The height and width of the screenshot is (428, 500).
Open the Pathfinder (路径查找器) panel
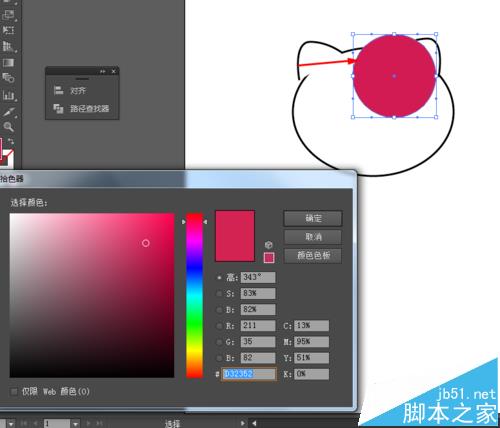(82, 108)
